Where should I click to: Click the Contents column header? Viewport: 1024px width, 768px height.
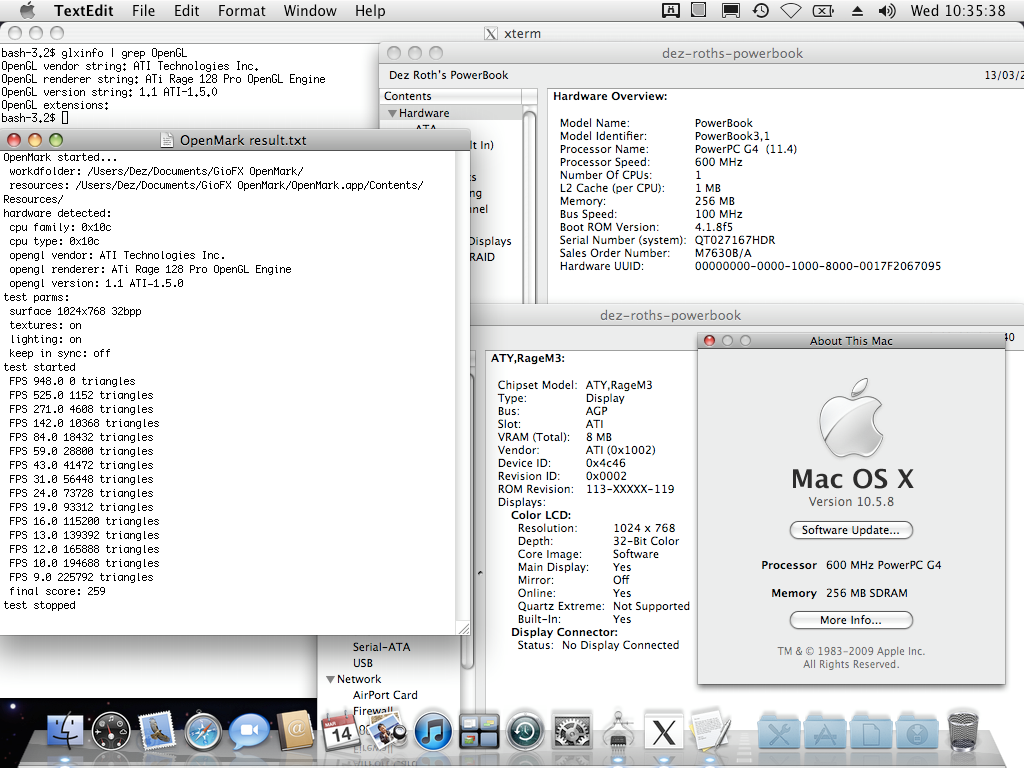452,96
